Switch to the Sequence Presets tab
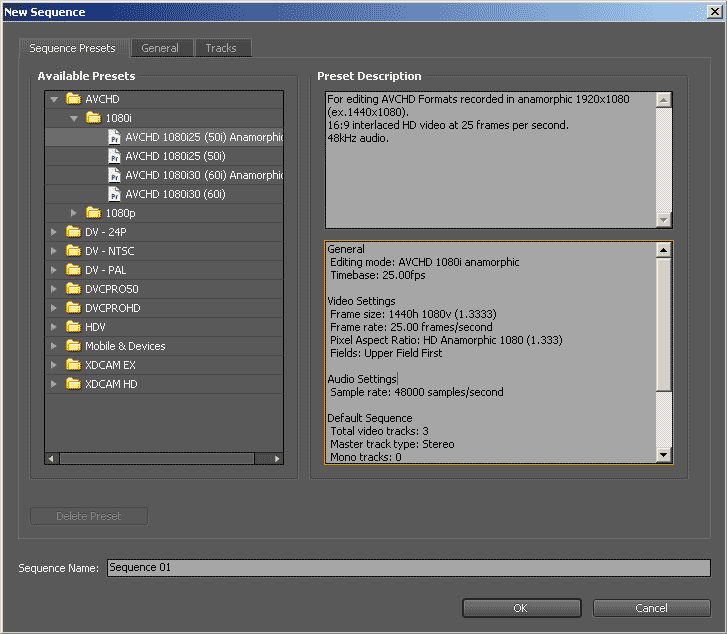 [73, 48]
